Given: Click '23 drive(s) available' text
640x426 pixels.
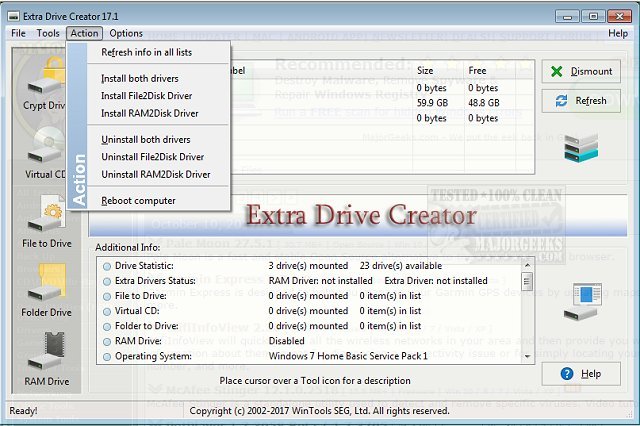Looking at the screenshot, I should pyautogui.click(x=401, y=266).
